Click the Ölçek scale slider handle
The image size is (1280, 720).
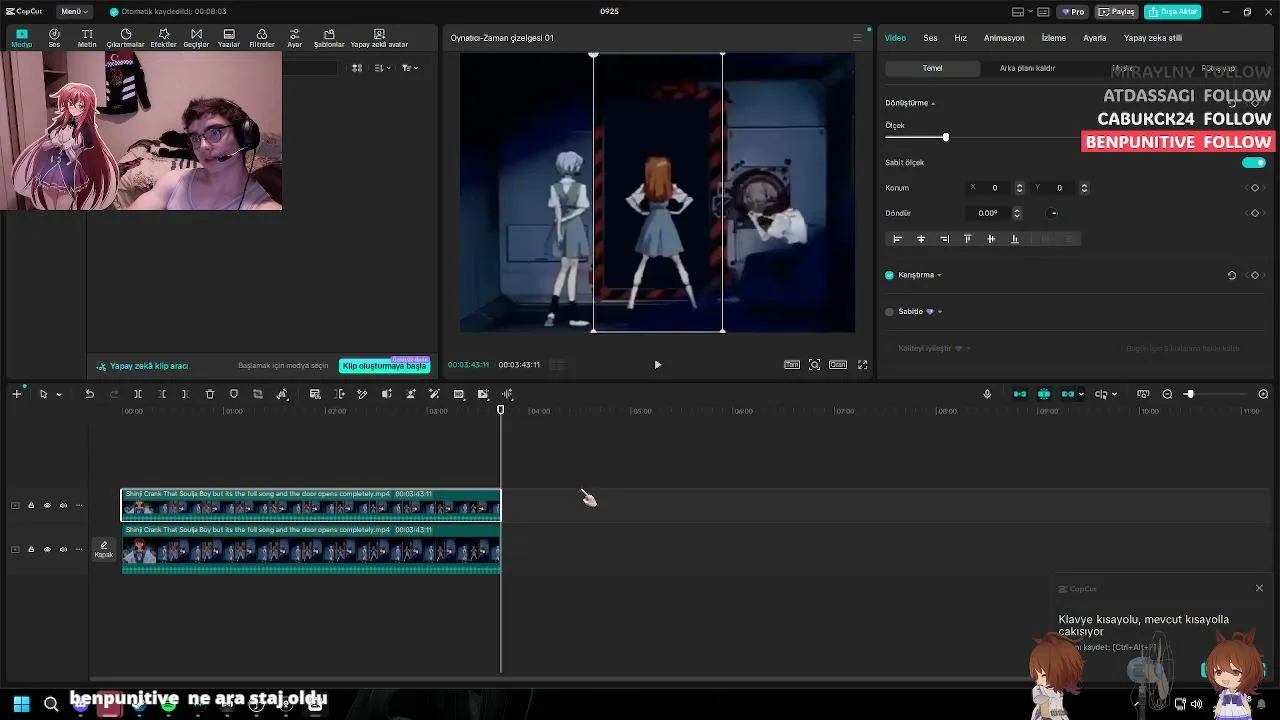pyautogui.click(x=945, y=137)
